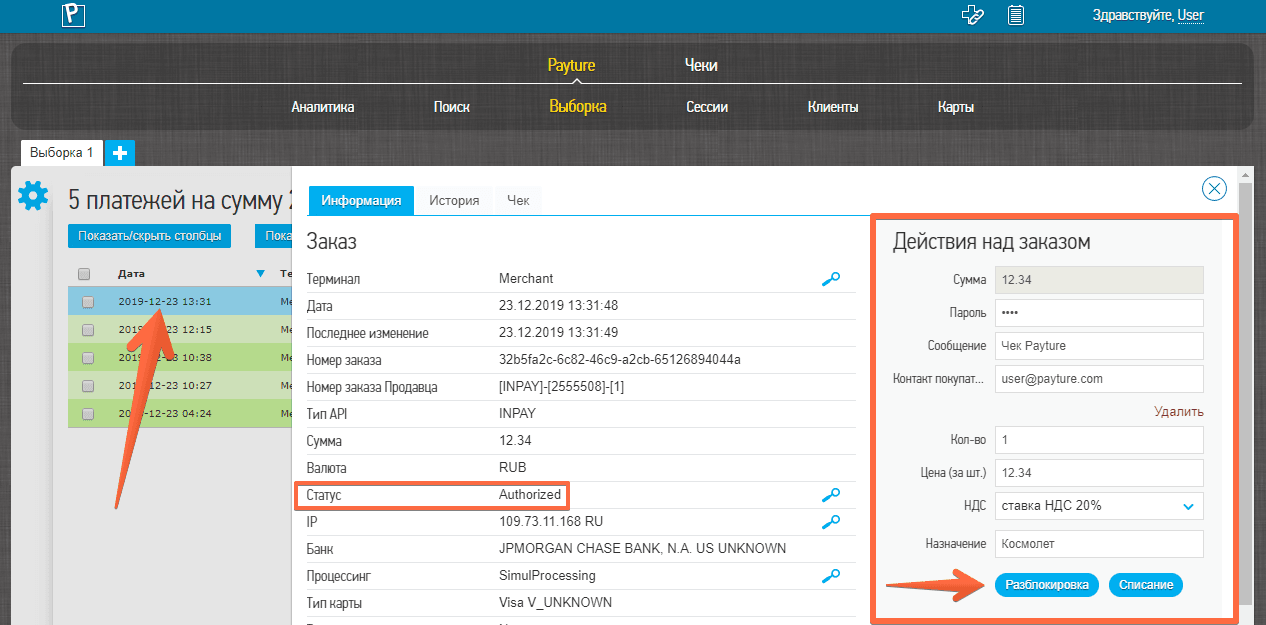The width and height of the screenshot is (1266, 625).
Task: Select the Выборка 1 tab
Action: click(x=61, y=153)
